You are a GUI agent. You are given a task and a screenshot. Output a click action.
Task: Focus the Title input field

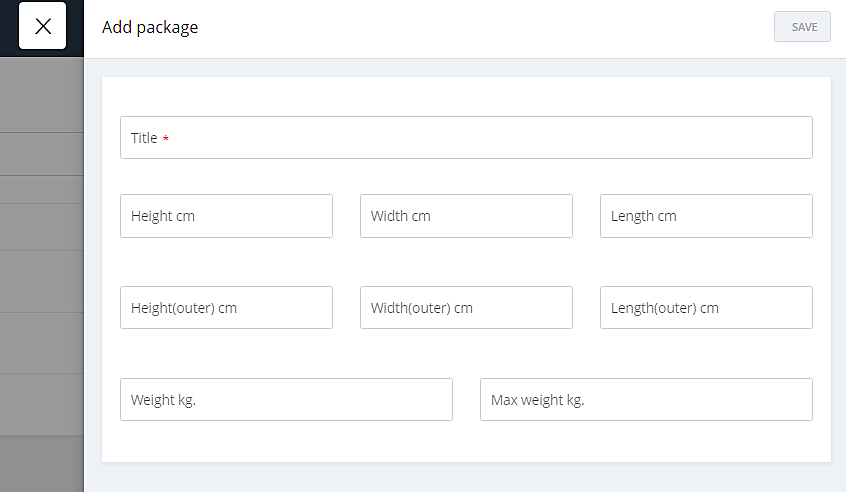click(466, 138)
